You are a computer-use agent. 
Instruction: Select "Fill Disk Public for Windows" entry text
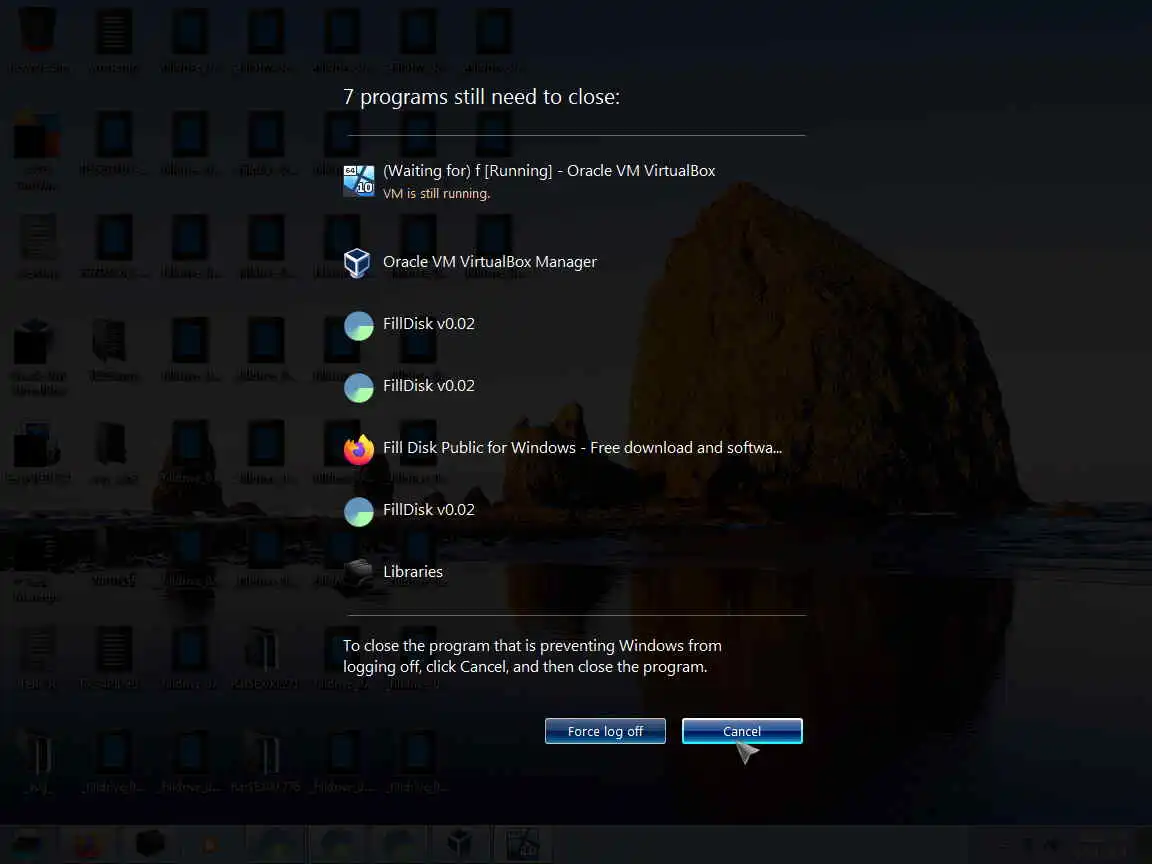click(582, 447)
